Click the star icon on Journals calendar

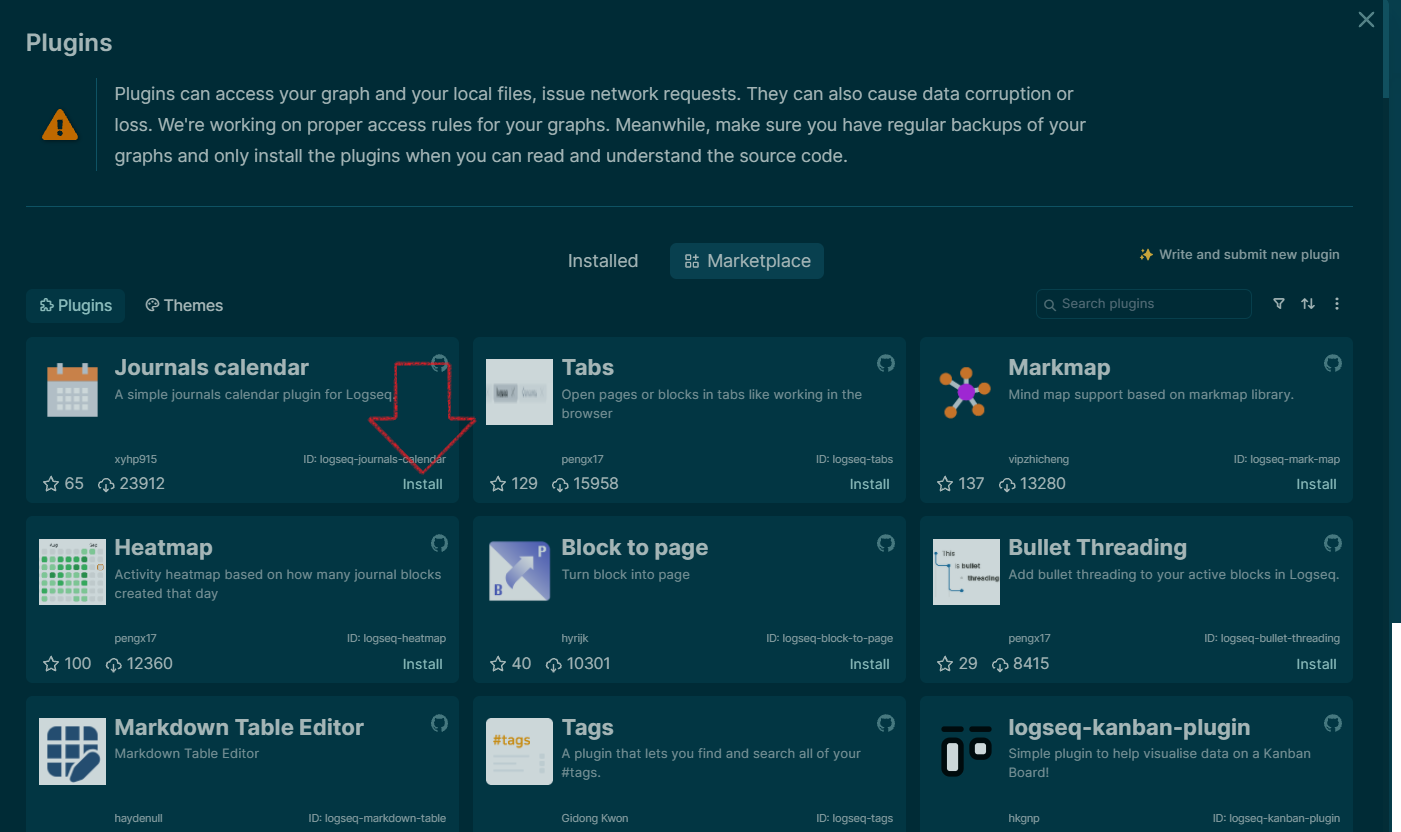pos(51,484)
